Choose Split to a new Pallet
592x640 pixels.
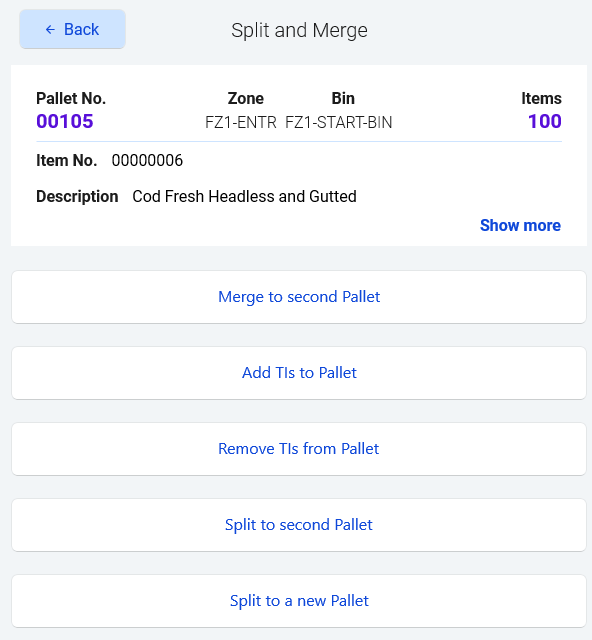point(299,601)
